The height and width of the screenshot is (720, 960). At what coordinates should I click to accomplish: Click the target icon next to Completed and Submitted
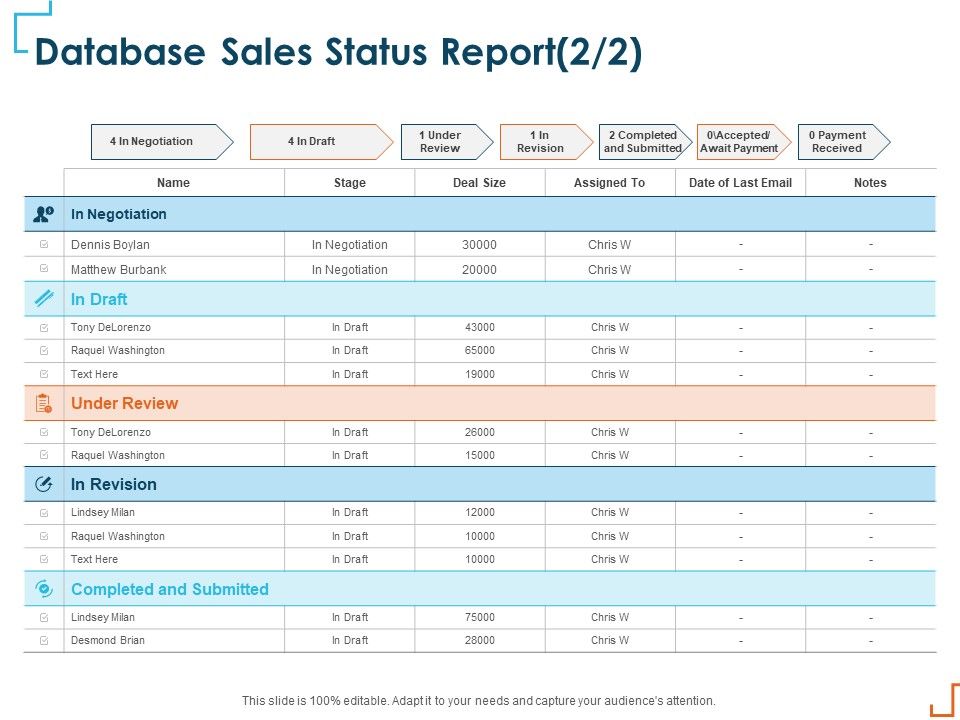[x=44, y=589]
